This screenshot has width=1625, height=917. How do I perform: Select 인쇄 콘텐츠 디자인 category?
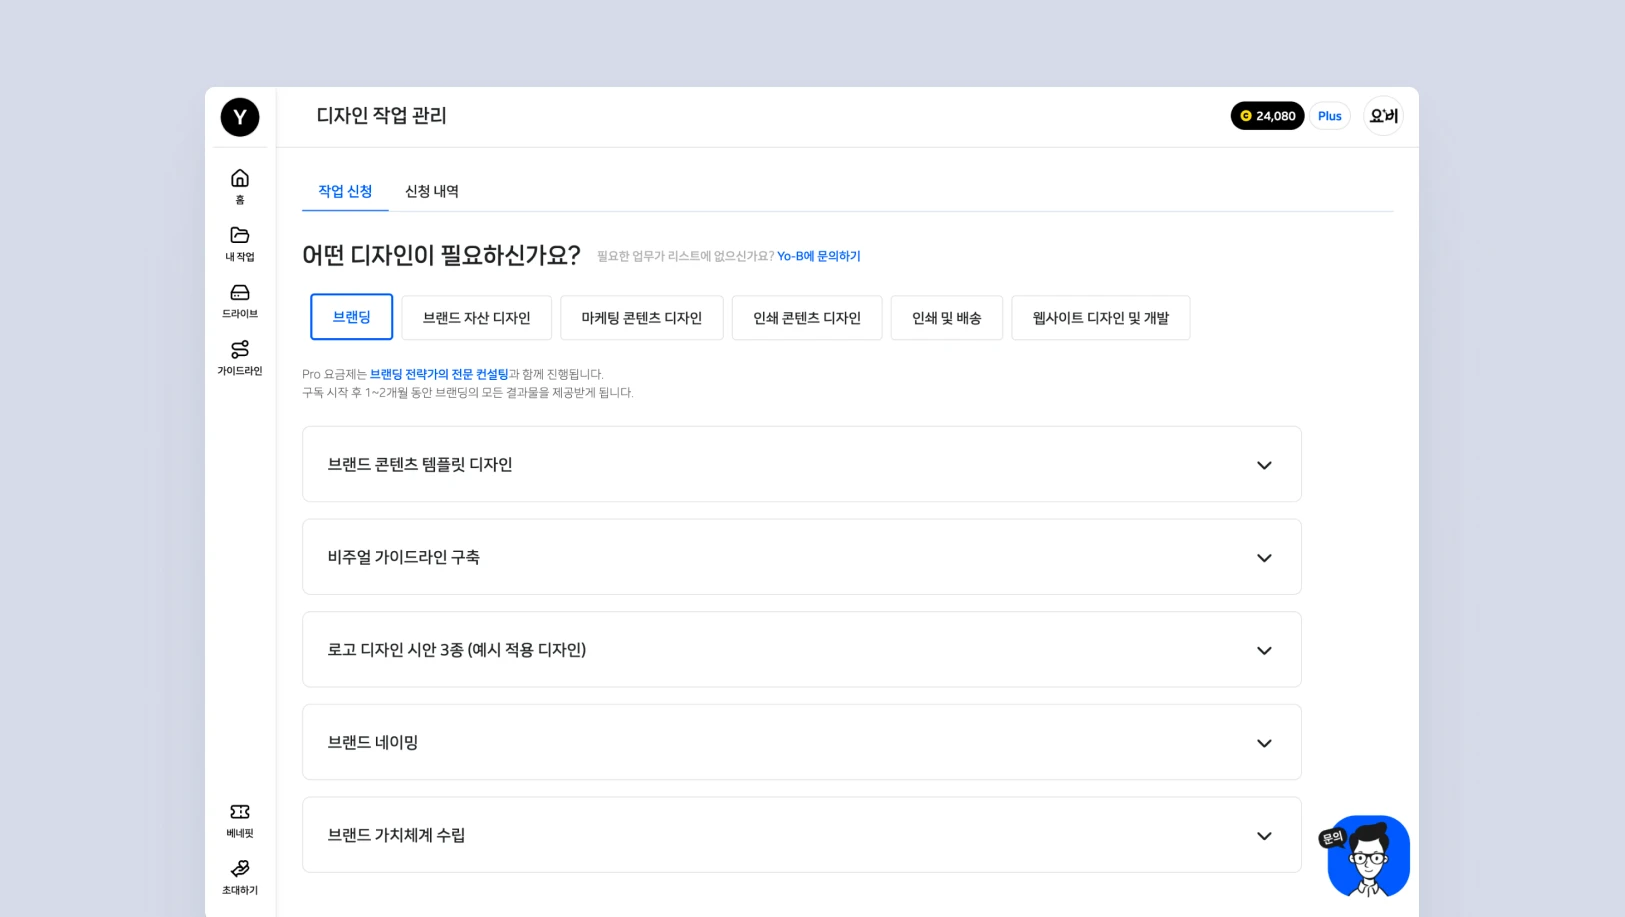[806, 318]
